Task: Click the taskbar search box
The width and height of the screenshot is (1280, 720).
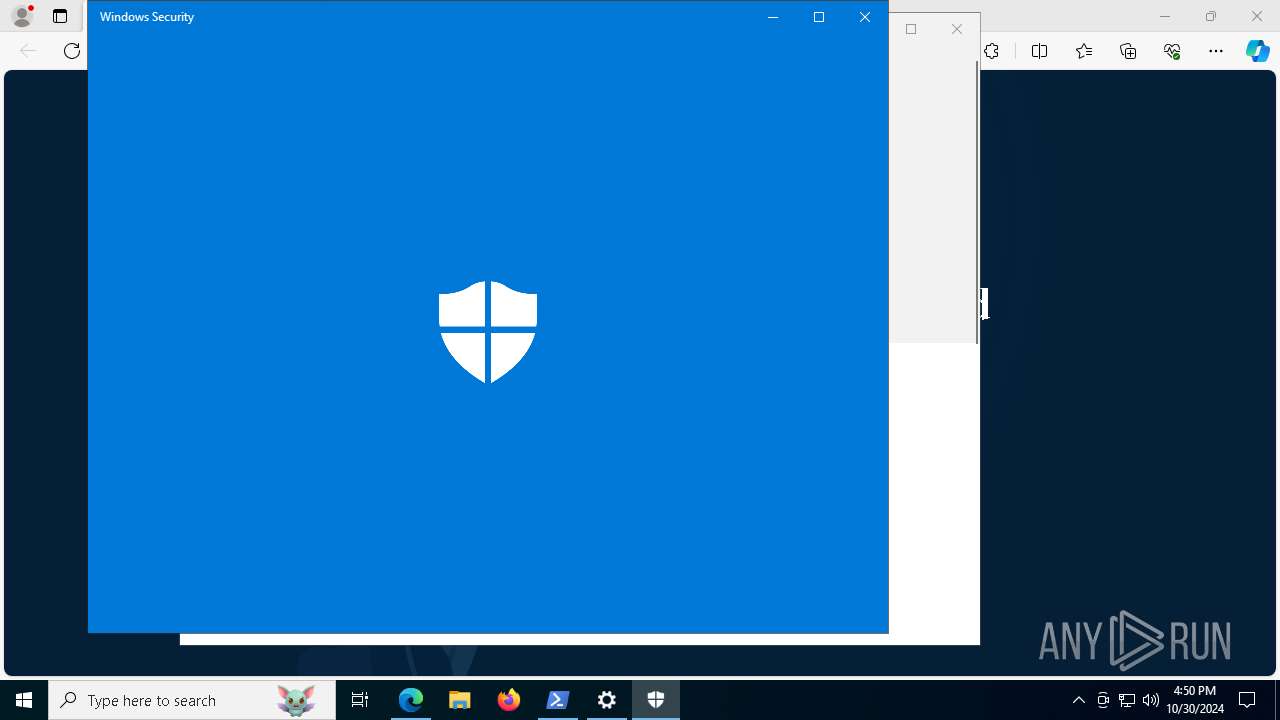Action: point(192,700)
